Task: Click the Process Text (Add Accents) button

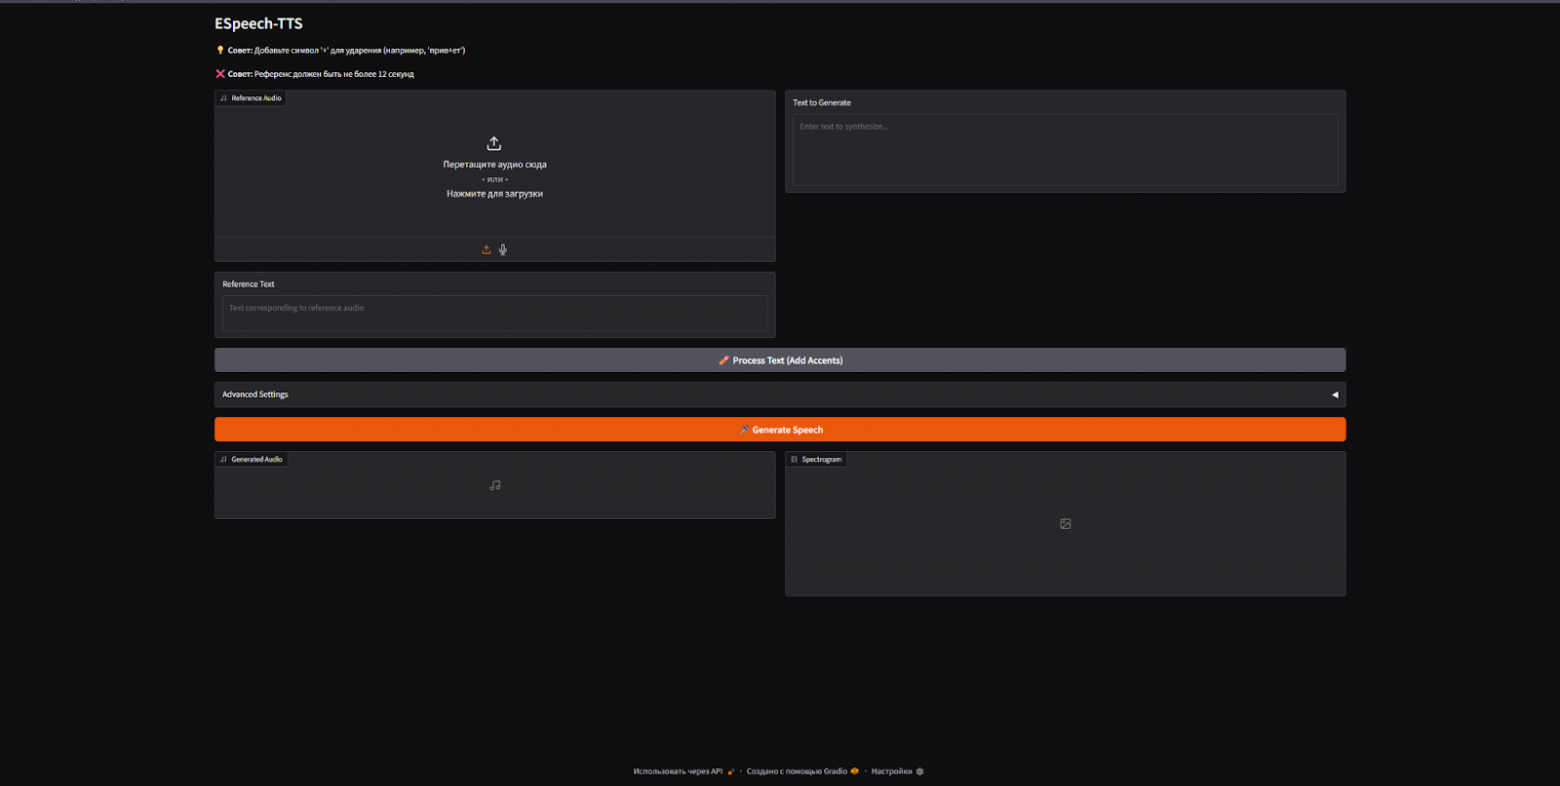Action: coord(780,360)
